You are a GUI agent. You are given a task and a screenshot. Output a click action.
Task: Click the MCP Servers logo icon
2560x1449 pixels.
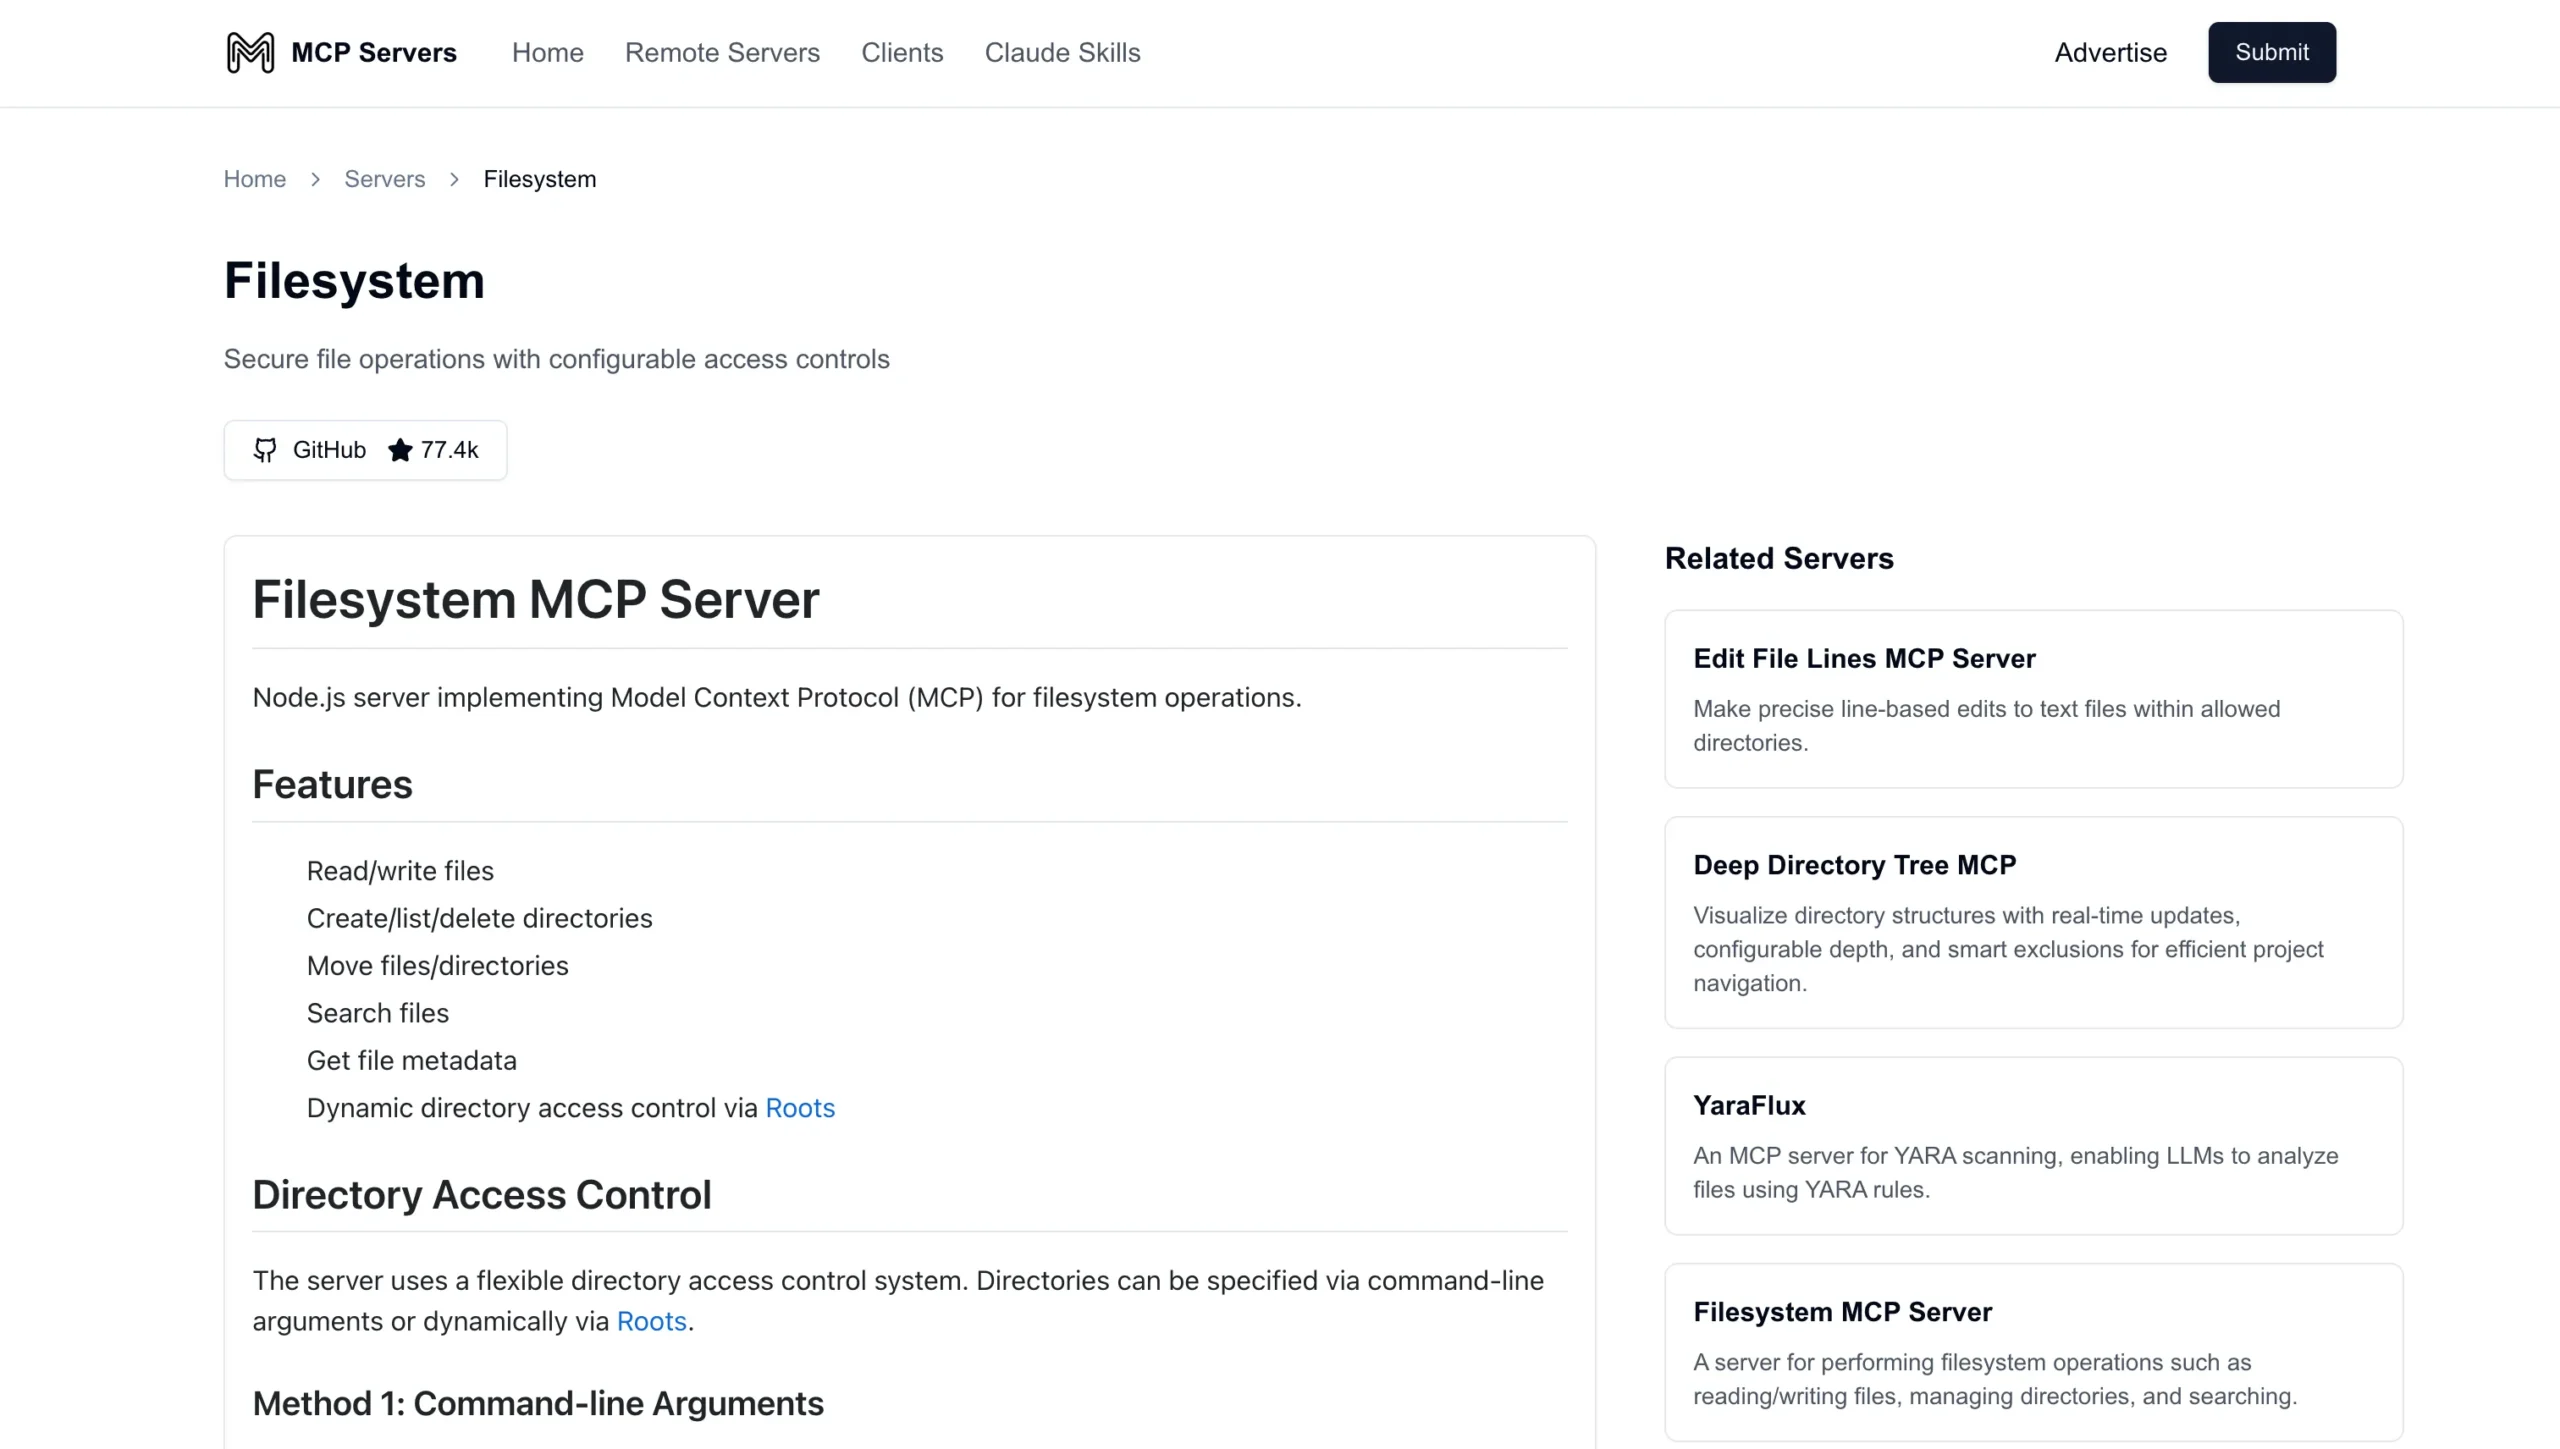click(248, 52)
